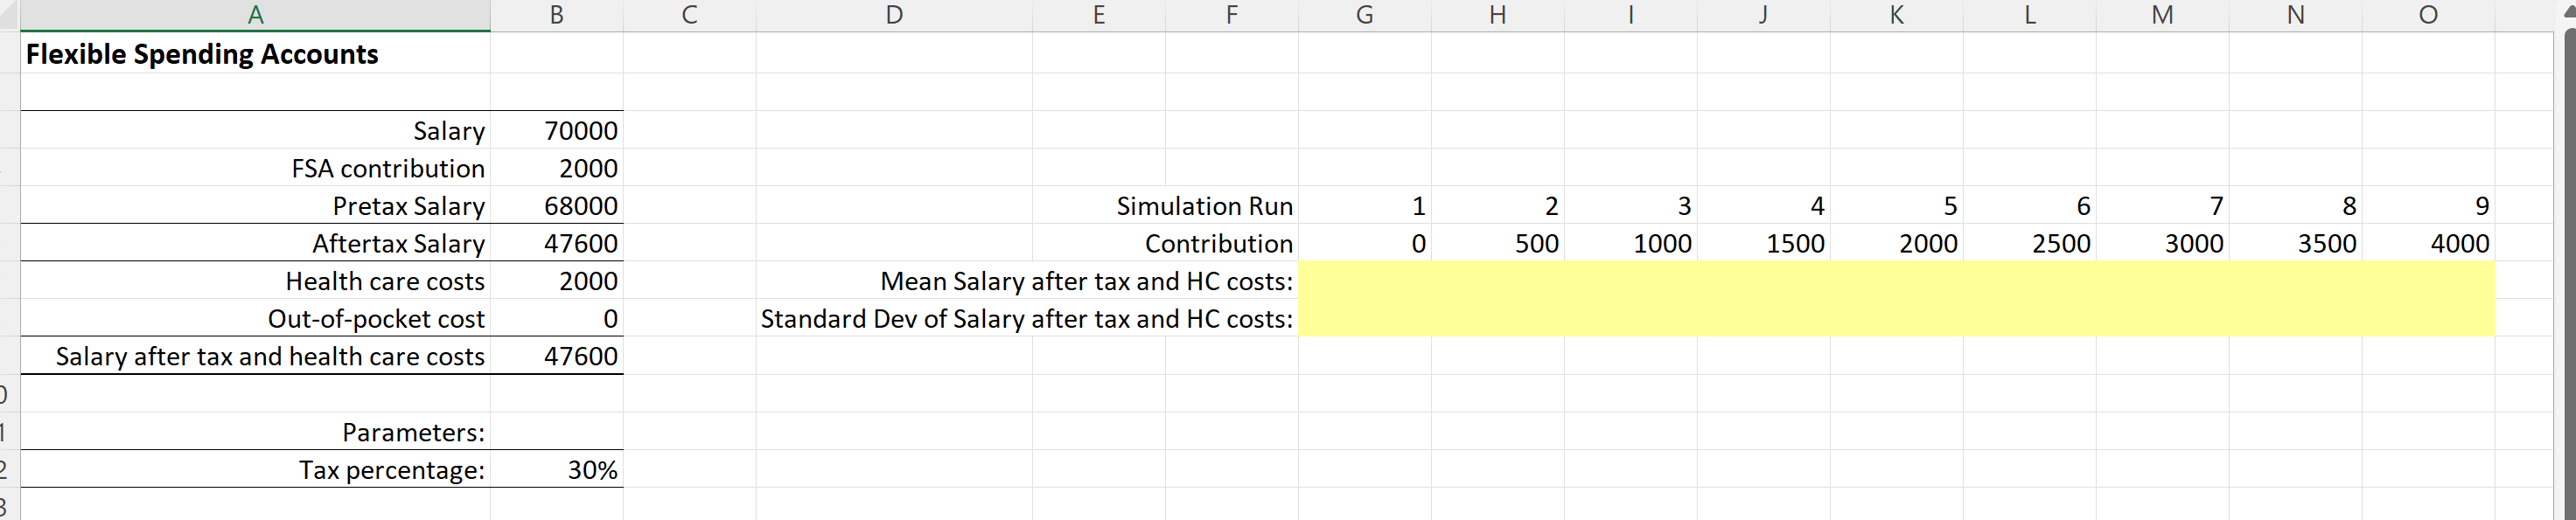
Task: Select the Pretax Salary value 68000
Action: click(x=557, y=206)
